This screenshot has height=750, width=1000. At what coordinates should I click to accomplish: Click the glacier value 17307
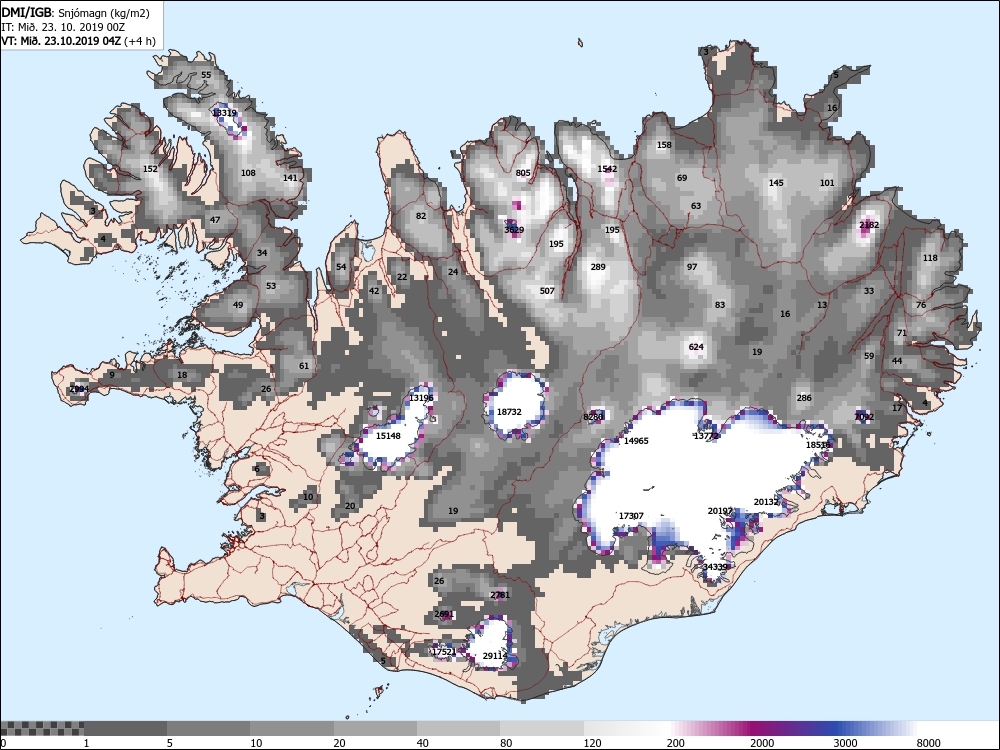point(631,516)
